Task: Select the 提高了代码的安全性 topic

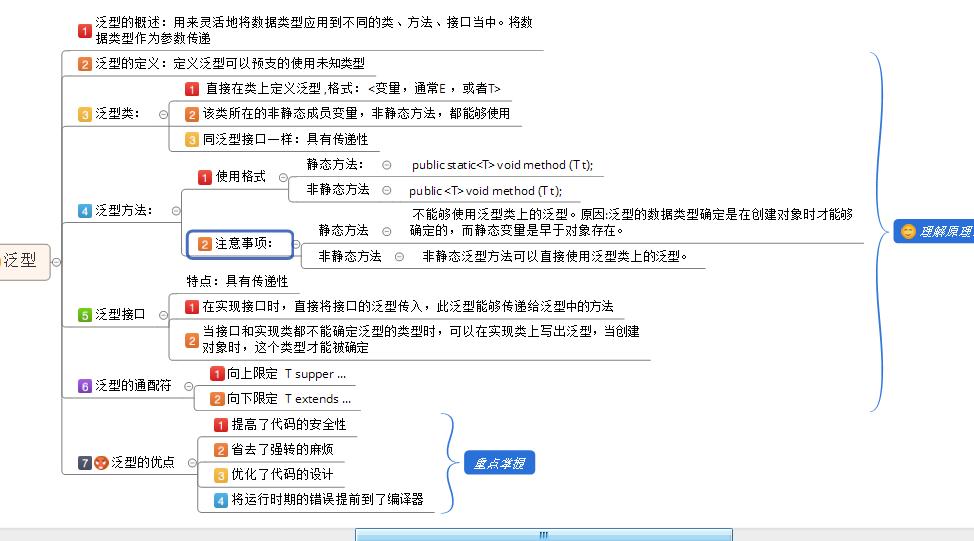Action: tap(288, 424)
